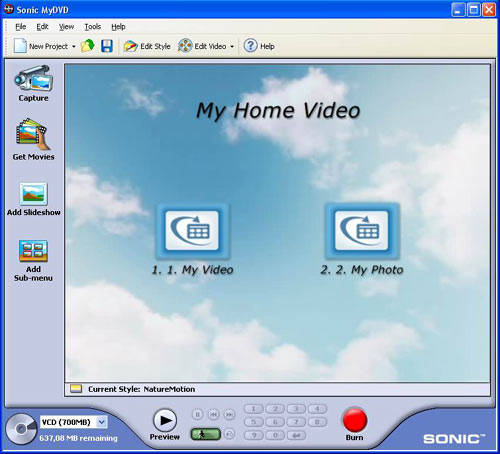The image size is (500, 454).
Task: Click the next chapter button
Action: [229, 414]
